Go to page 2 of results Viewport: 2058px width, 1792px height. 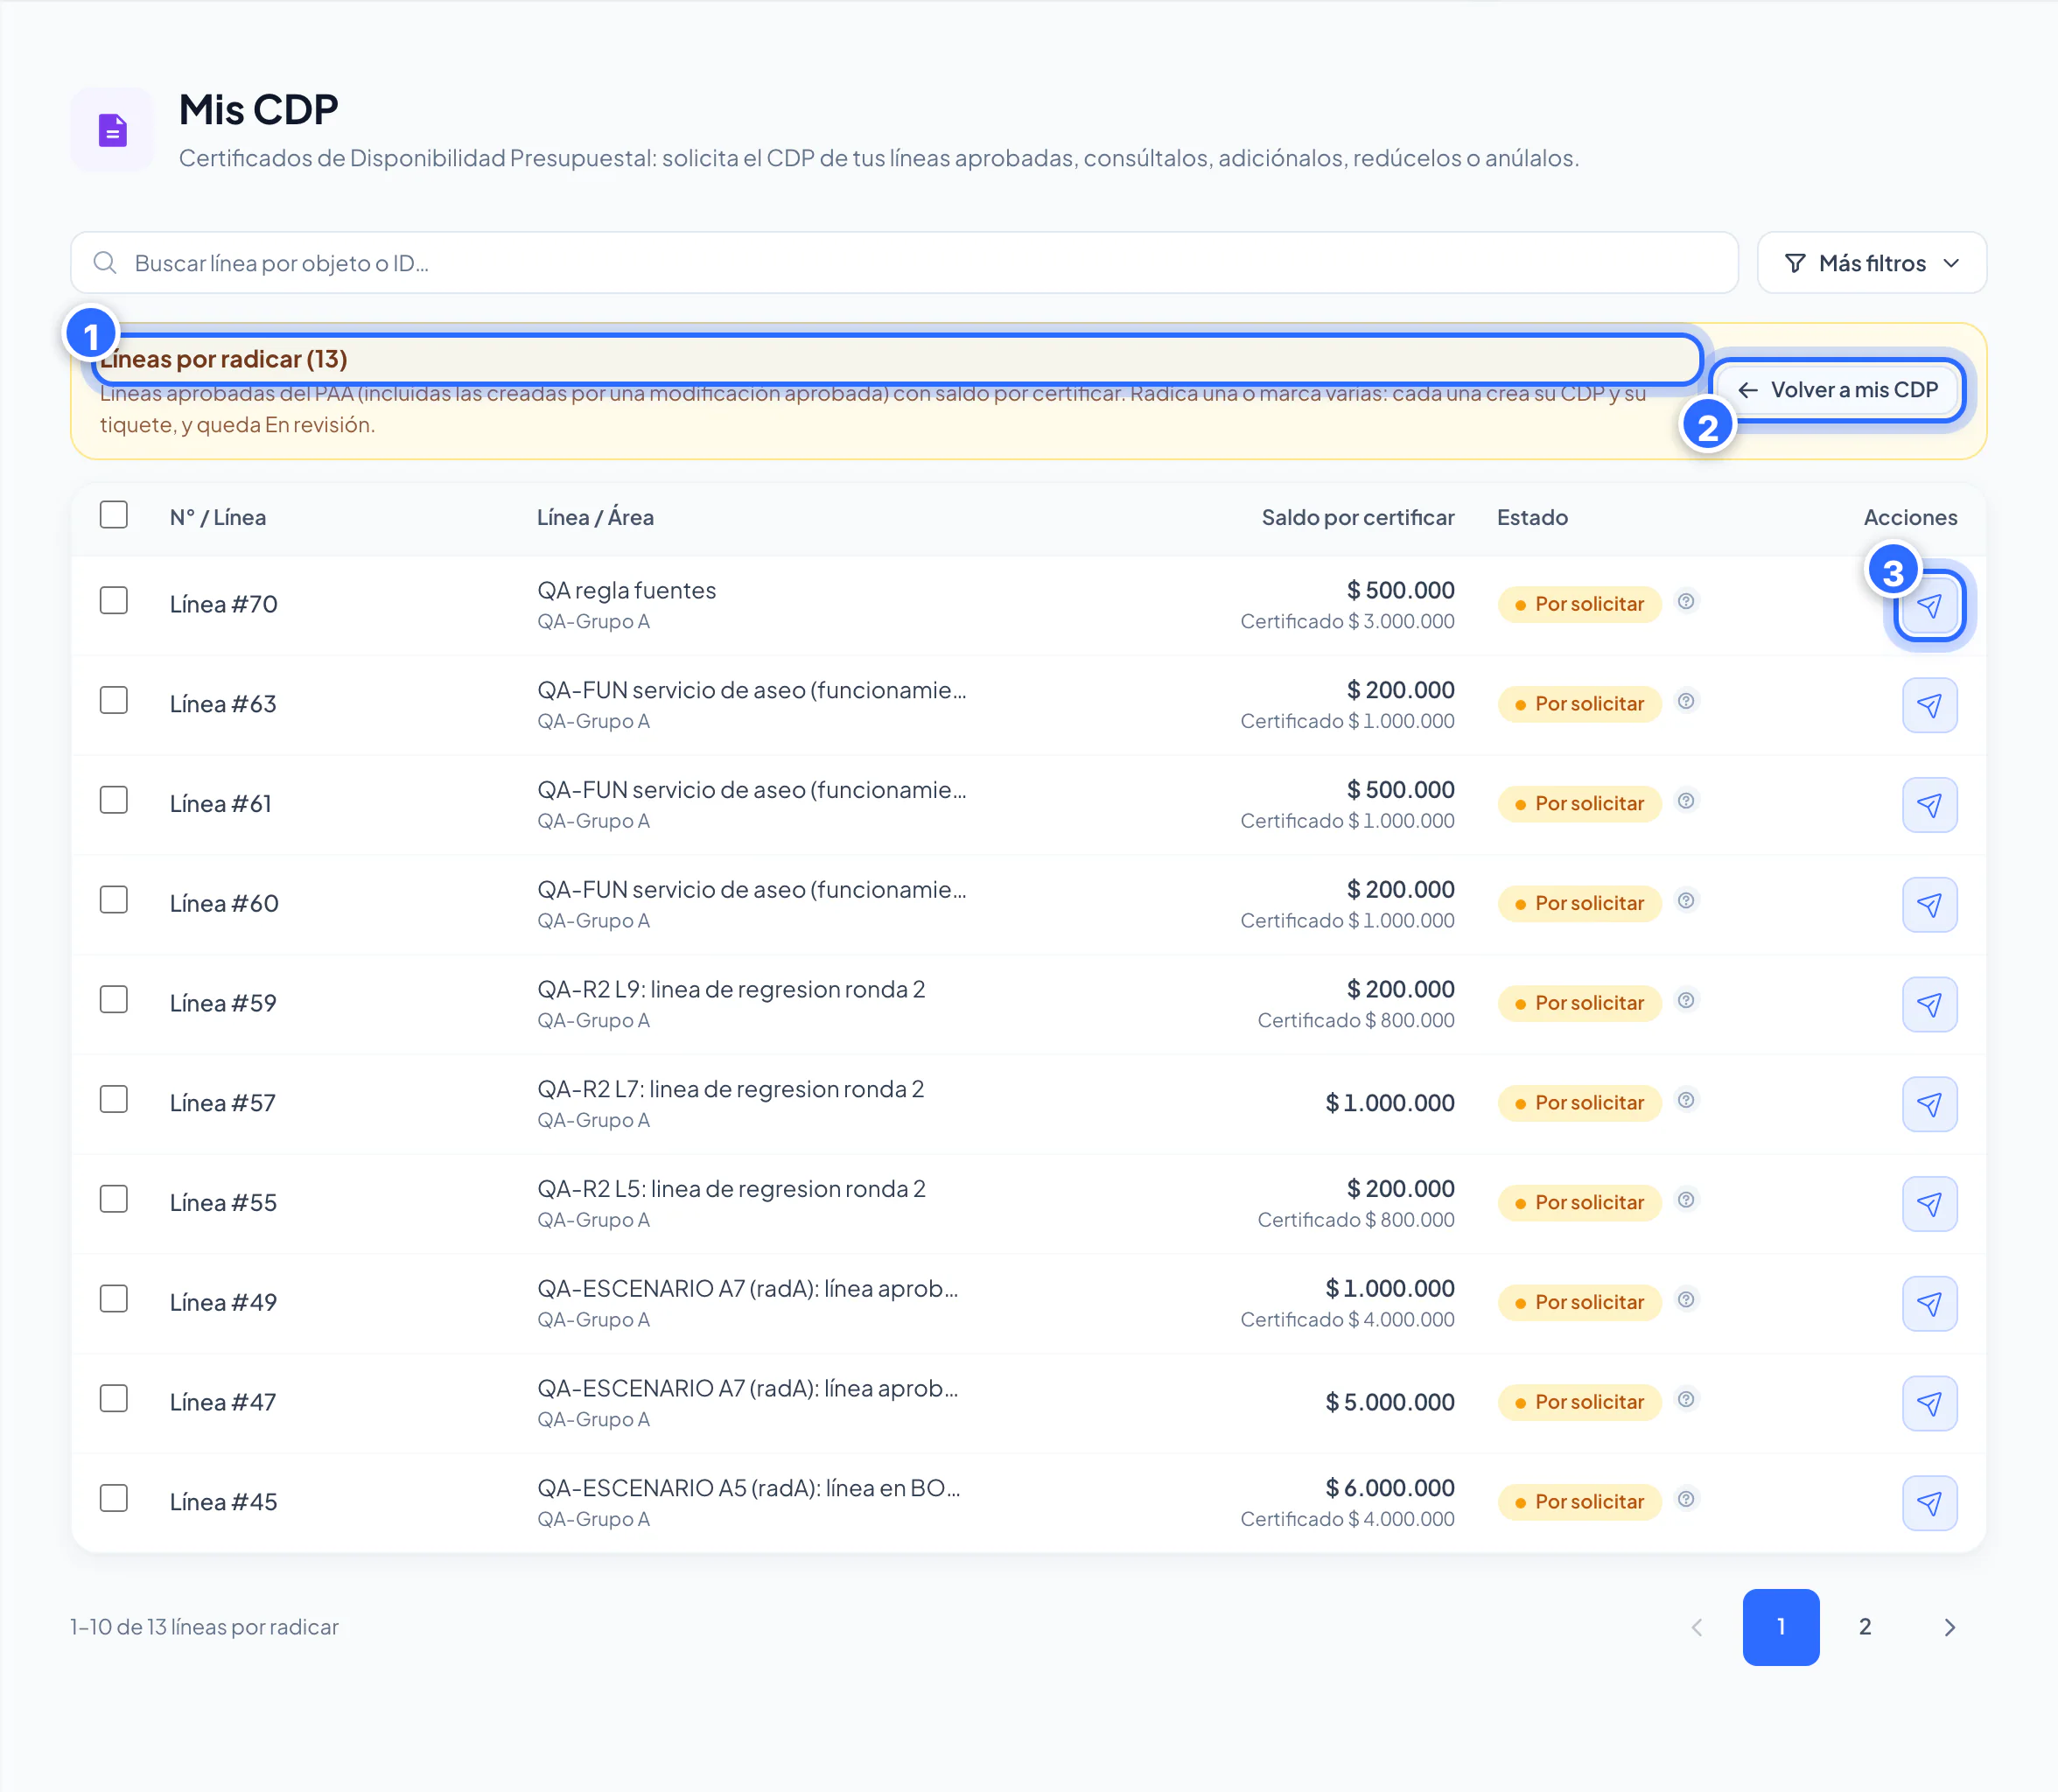1865,1627
